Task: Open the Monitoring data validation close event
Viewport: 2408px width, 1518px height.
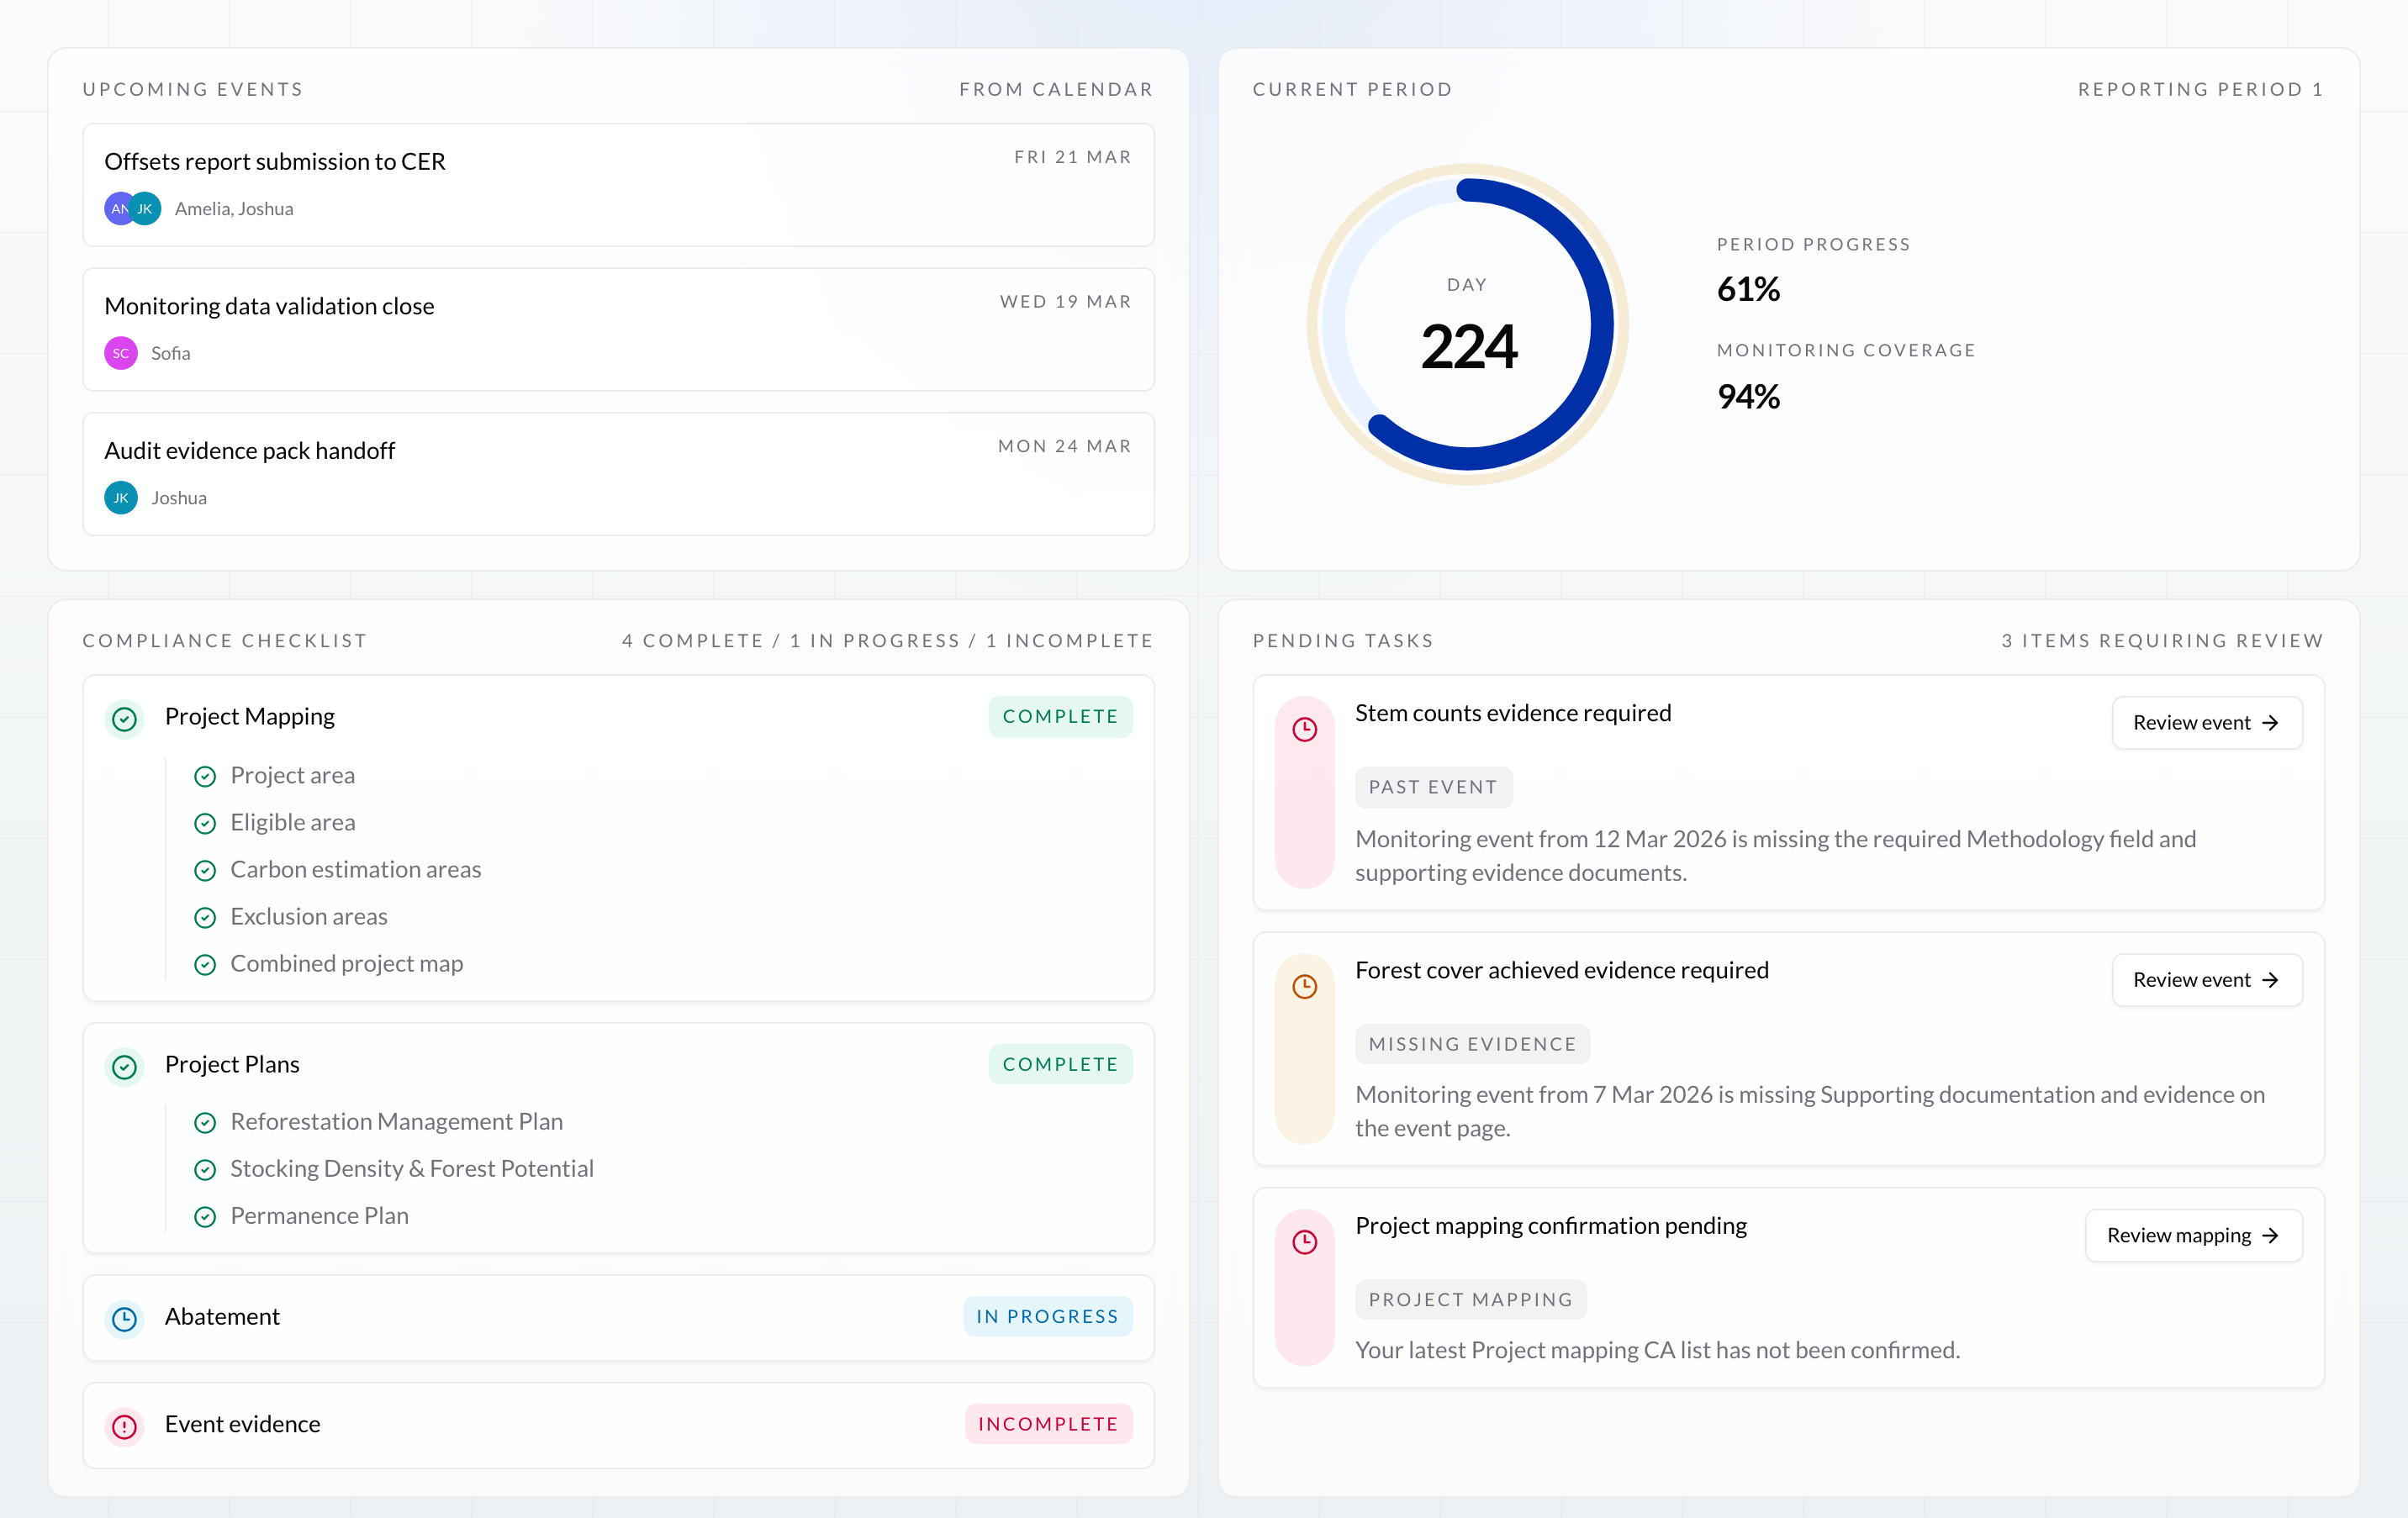Action: click(x=618, y=329)
